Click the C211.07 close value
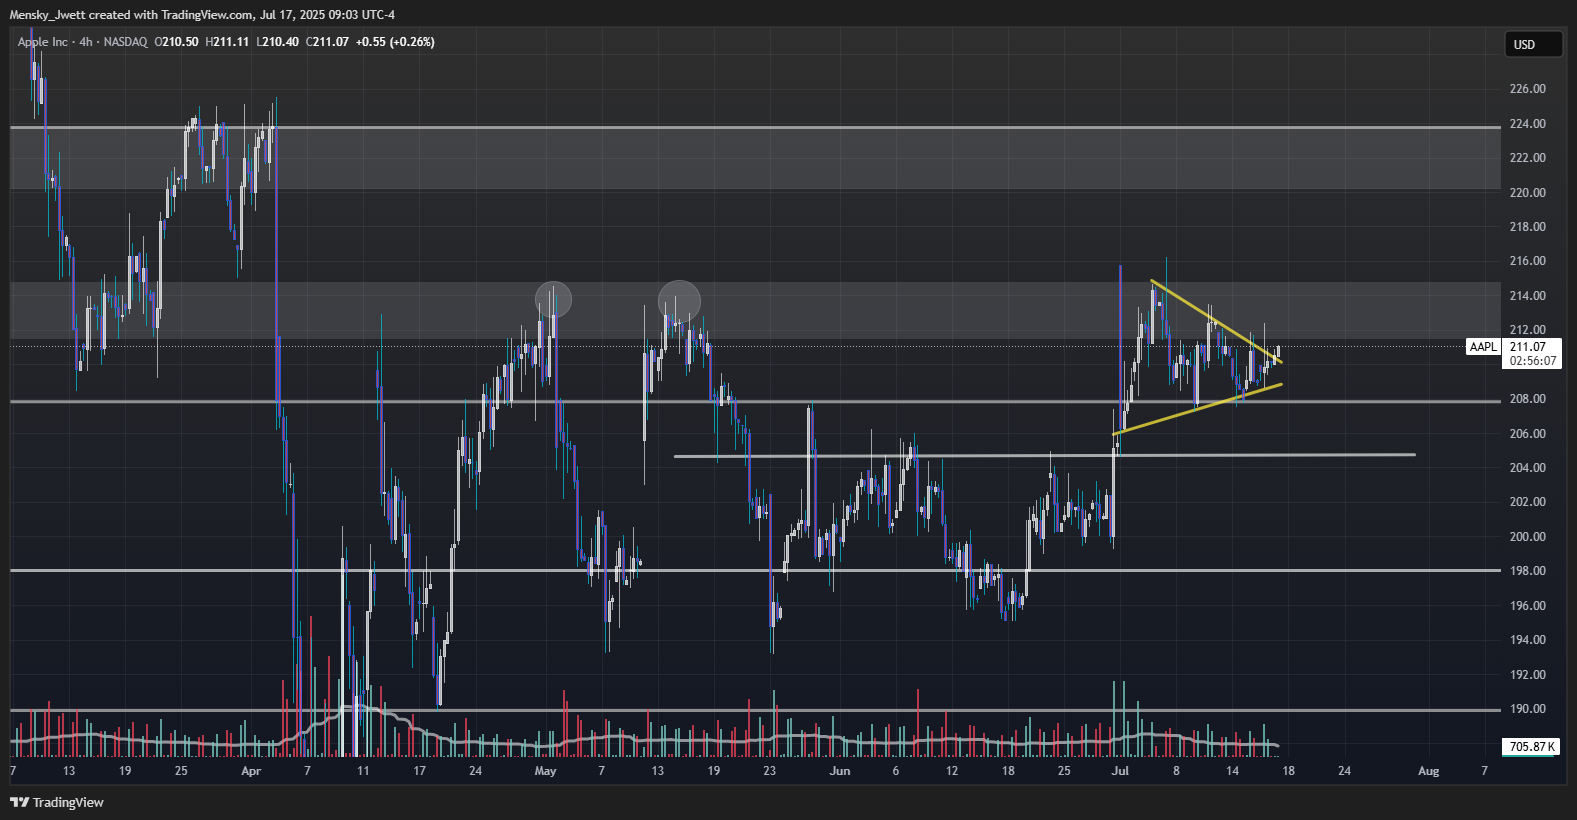Image resolution: width=1577 pixels, height=820 pixels. coord(327,42)
